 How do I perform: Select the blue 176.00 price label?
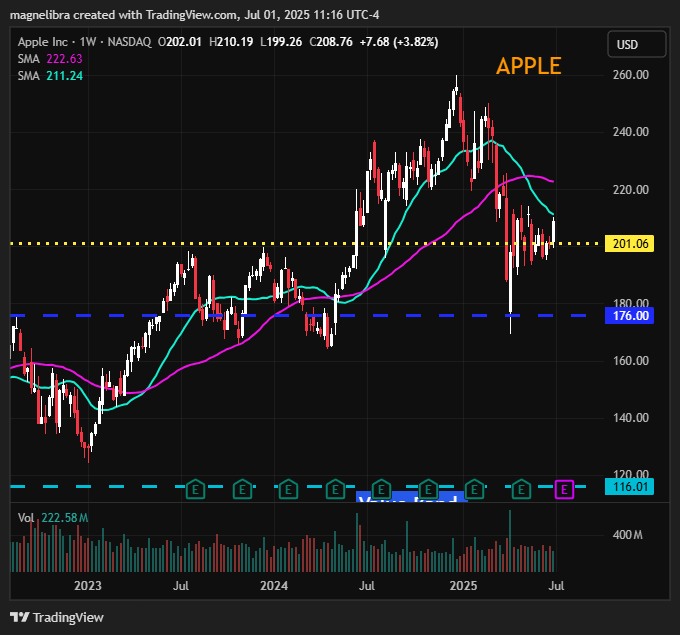point(630,315)
